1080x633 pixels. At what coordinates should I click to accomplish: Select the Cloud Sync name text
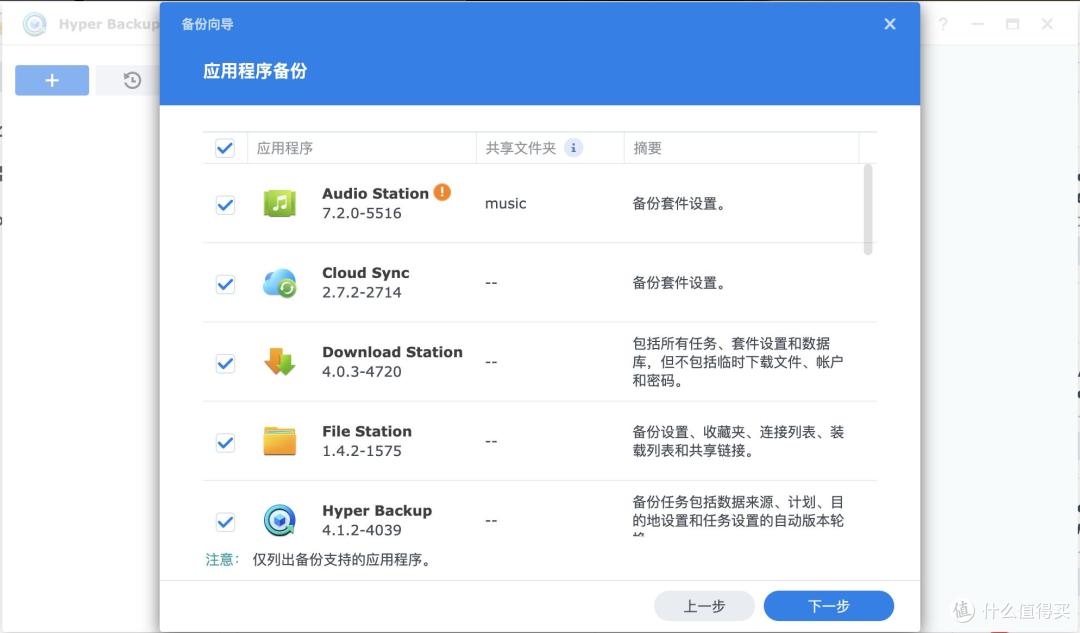[x=366, y=273]
